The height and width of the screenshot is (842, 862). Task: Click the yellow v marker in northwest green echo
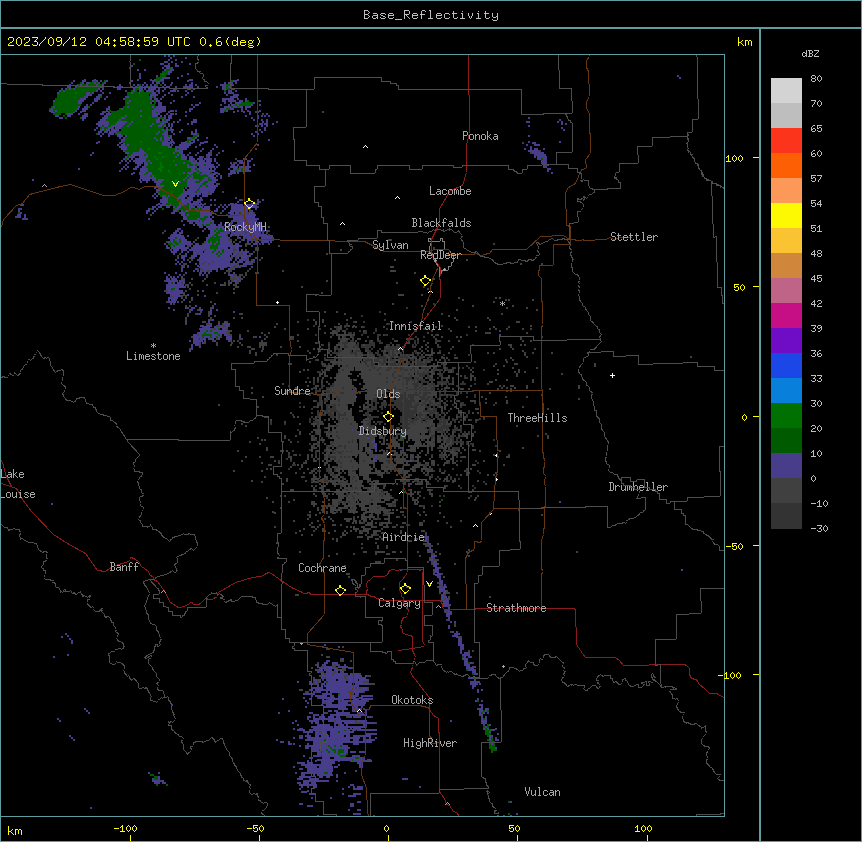(x=175, y=184)
